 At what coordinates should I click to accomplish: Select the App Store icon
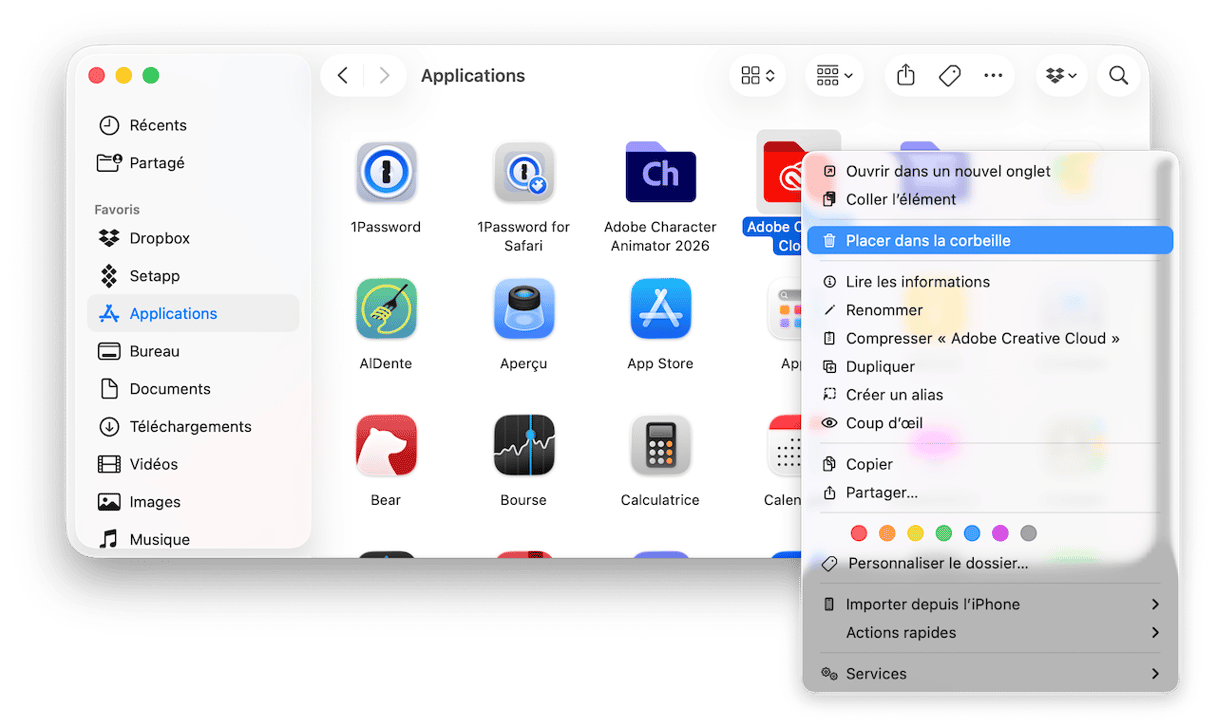click(x=660, y=309)
